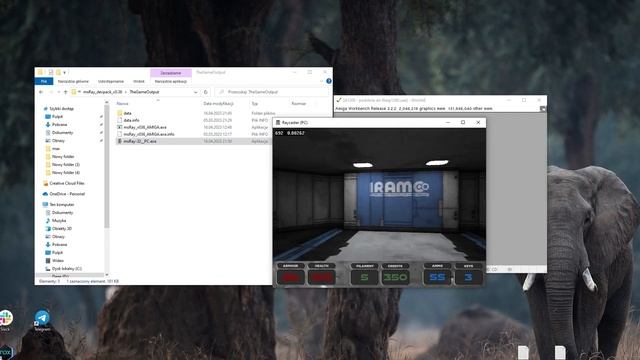Screen dimensions: 640x360
Task: Click the Back arrow in File Explorer
Action: 41,92
